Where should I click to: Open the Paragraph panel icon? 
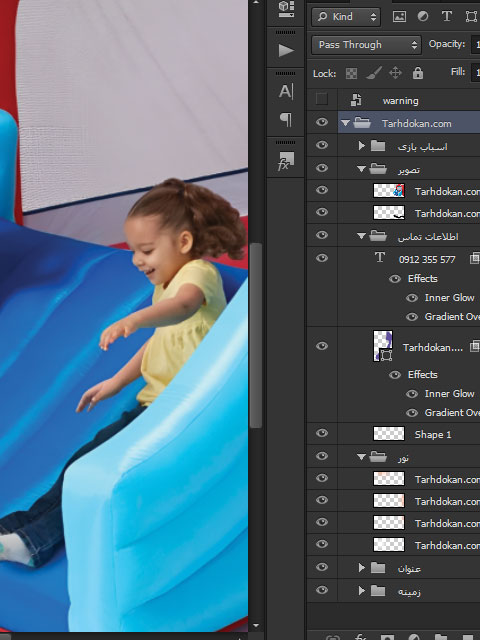[x=286, y=120]
